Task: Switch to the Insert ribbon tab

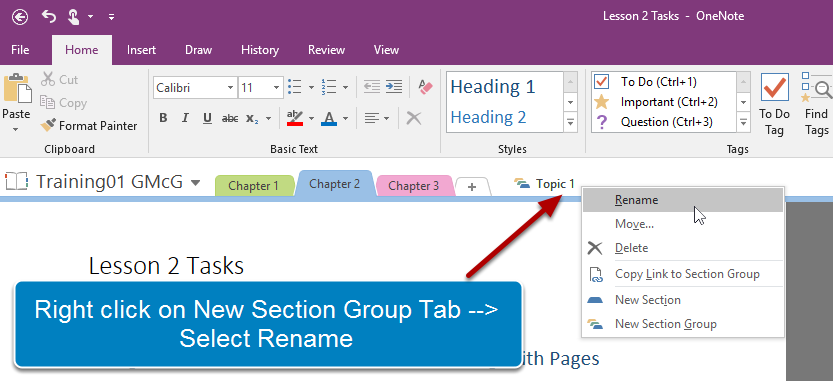Action: click(141, 50)
